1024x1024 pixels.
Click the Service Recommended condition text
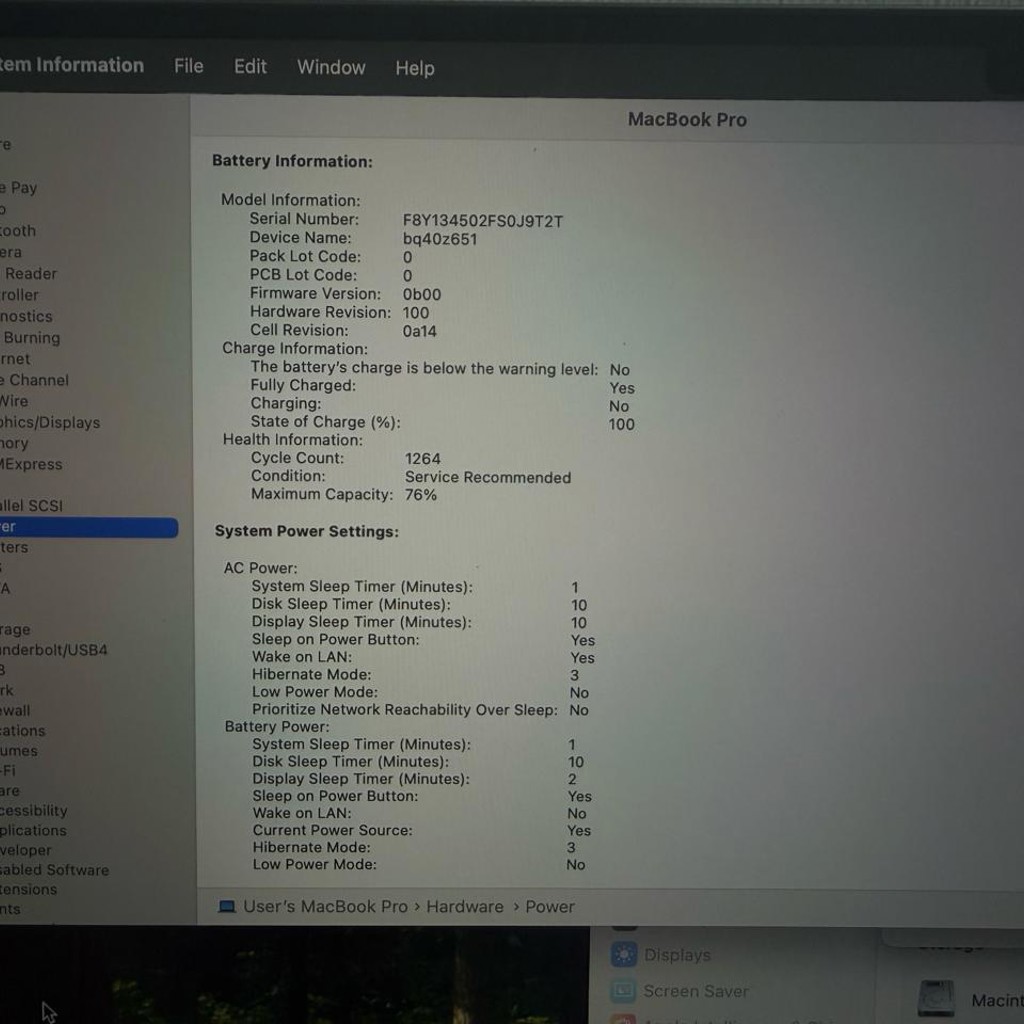tap(488, 477)
